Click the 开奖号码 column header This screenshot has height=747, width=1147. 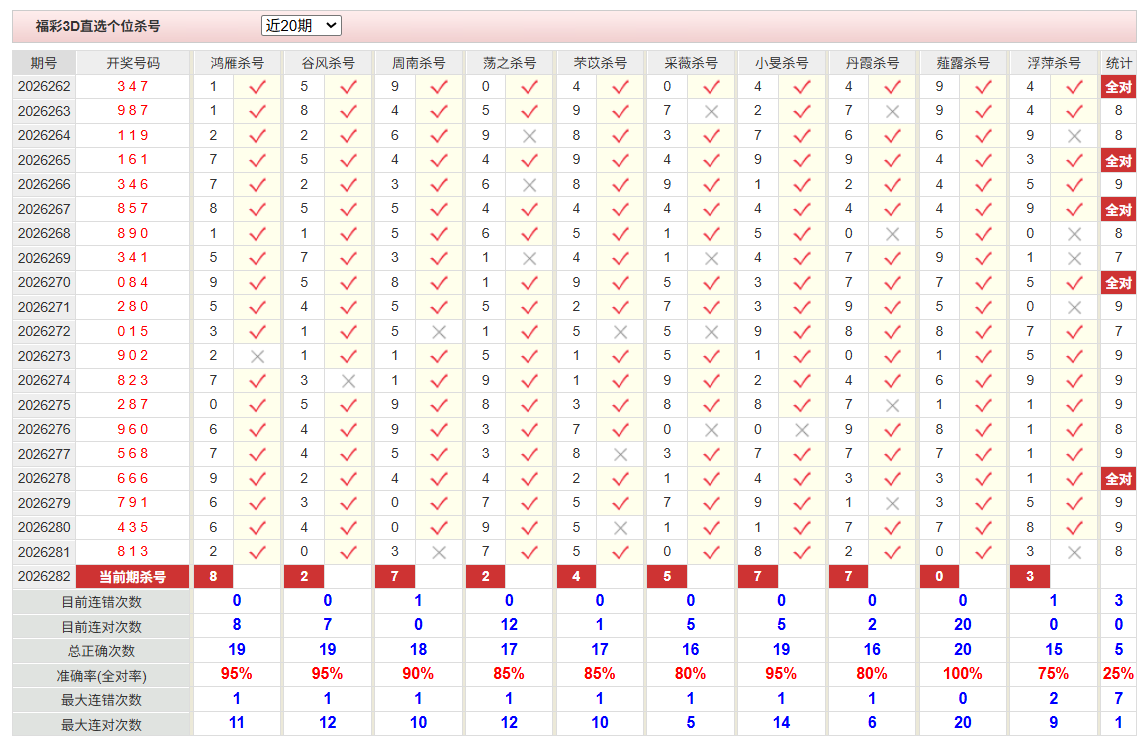132,63
